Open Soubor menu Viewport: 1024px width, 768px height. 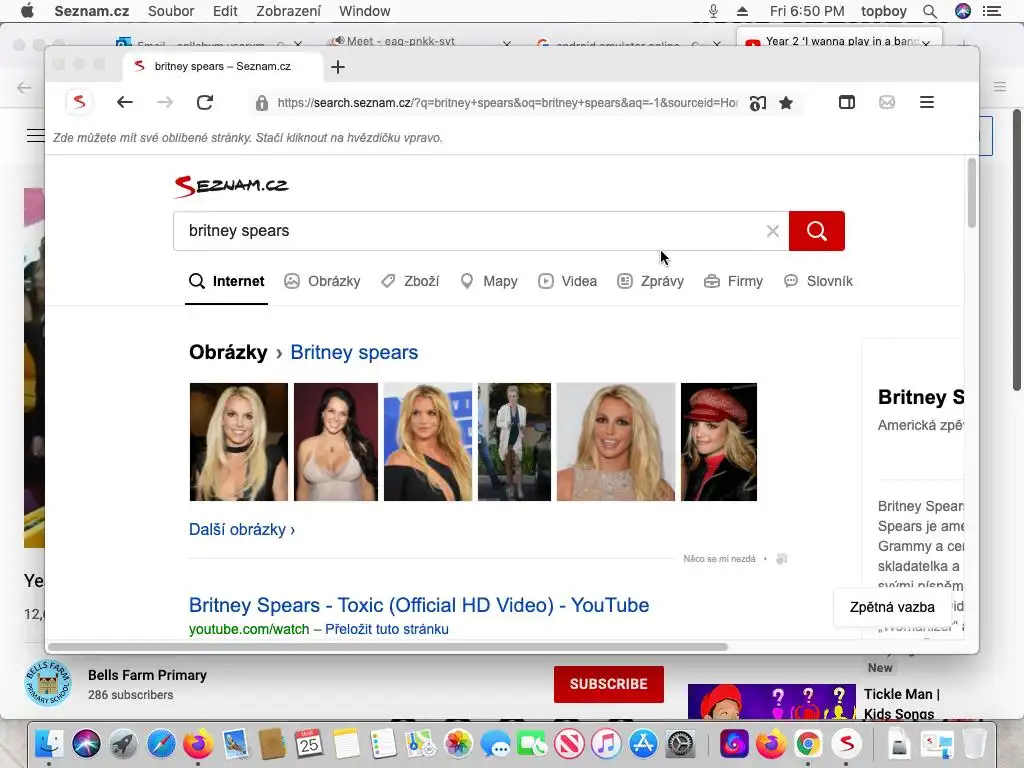tap(171, 11)
